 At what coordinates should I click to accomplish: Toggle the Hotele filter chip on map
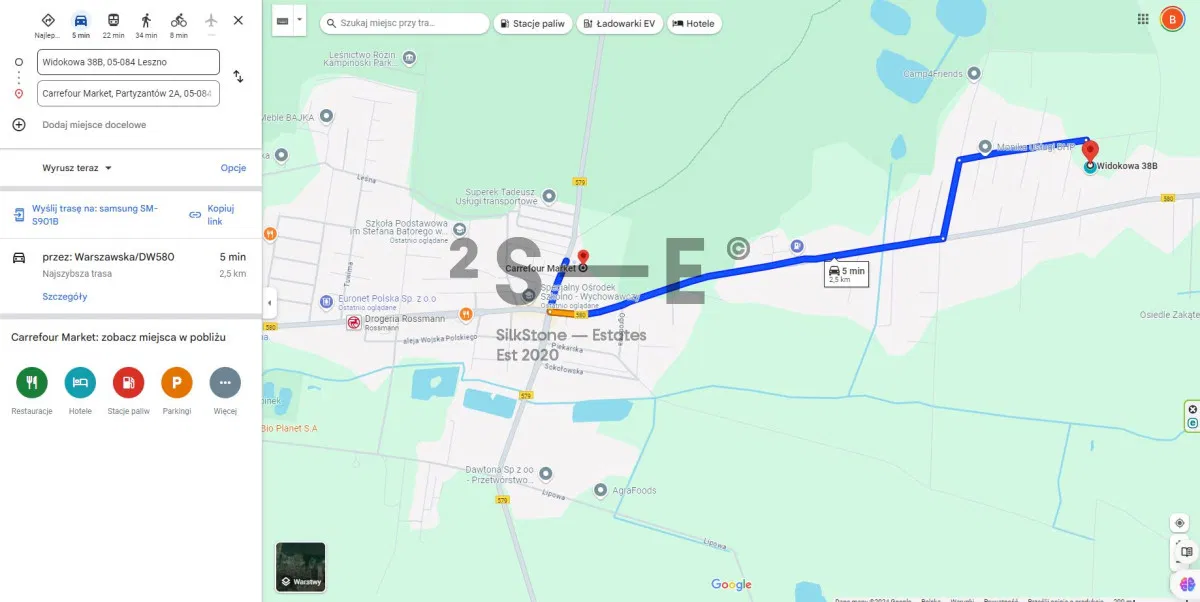pos(695,23)
